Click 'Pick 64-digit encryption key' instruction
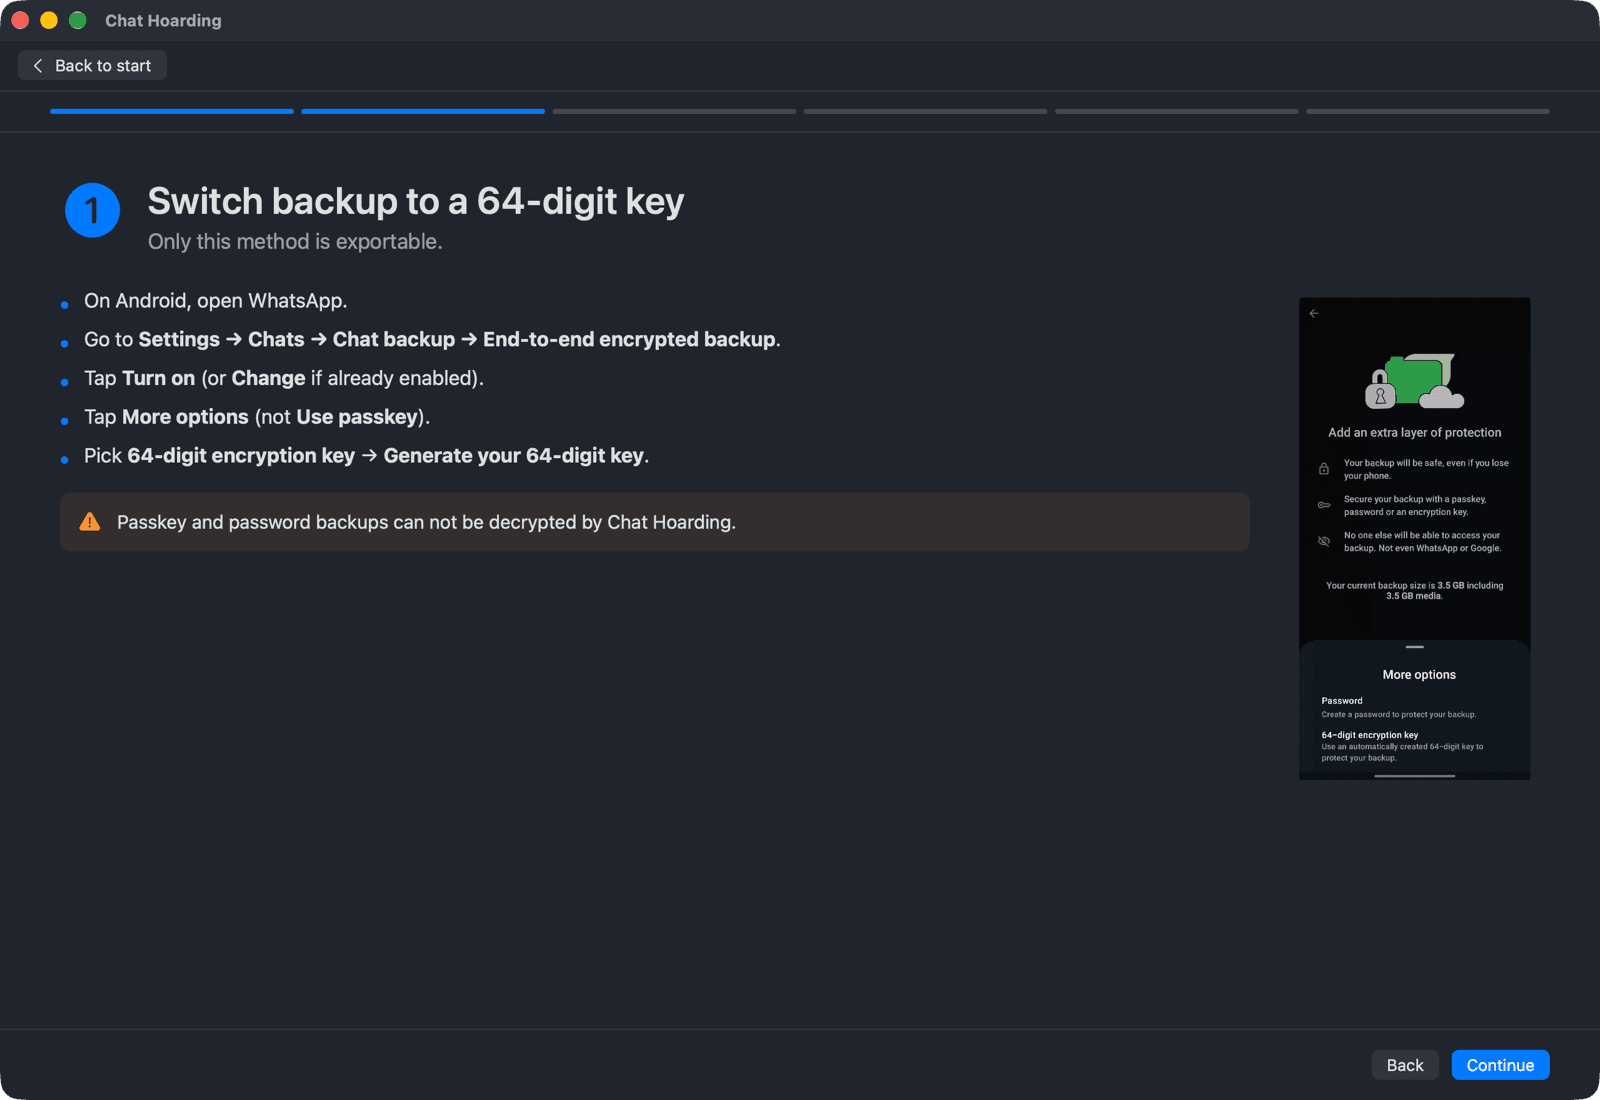1600x1100 pixels. (x=367, y=456)
